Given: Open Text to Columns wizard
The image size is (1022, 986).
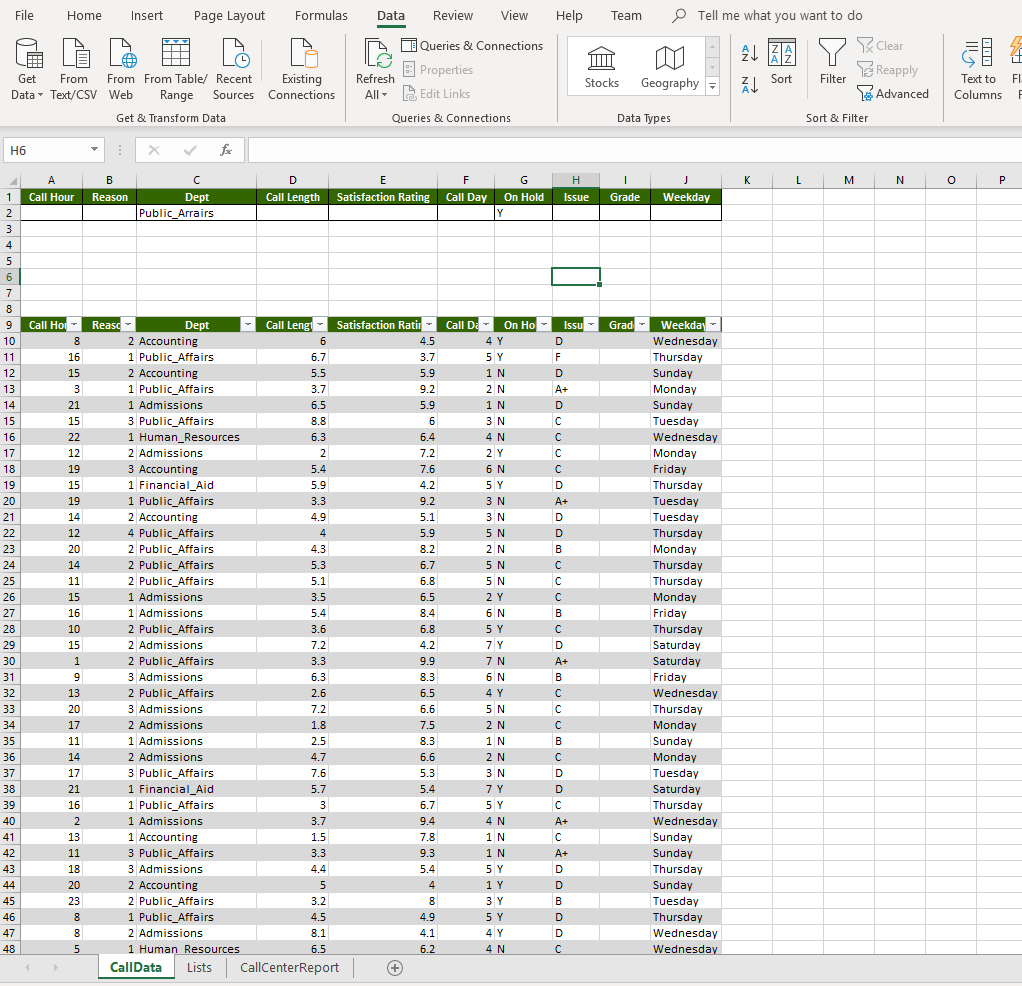Looking at the screenshot, I should pyautogui.click(x=977, y=68).
